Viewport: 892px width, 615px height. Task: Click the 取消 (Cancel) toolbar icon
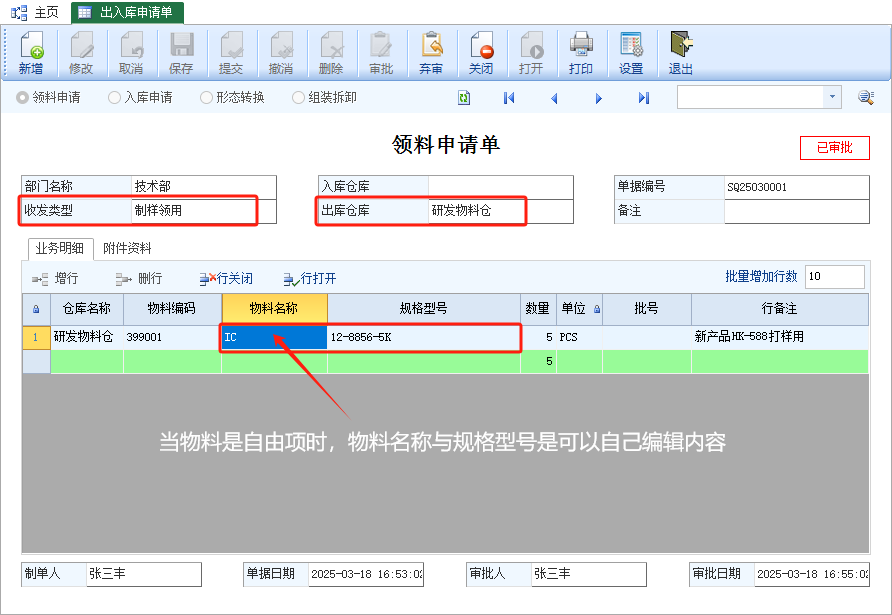coord(131,53)
